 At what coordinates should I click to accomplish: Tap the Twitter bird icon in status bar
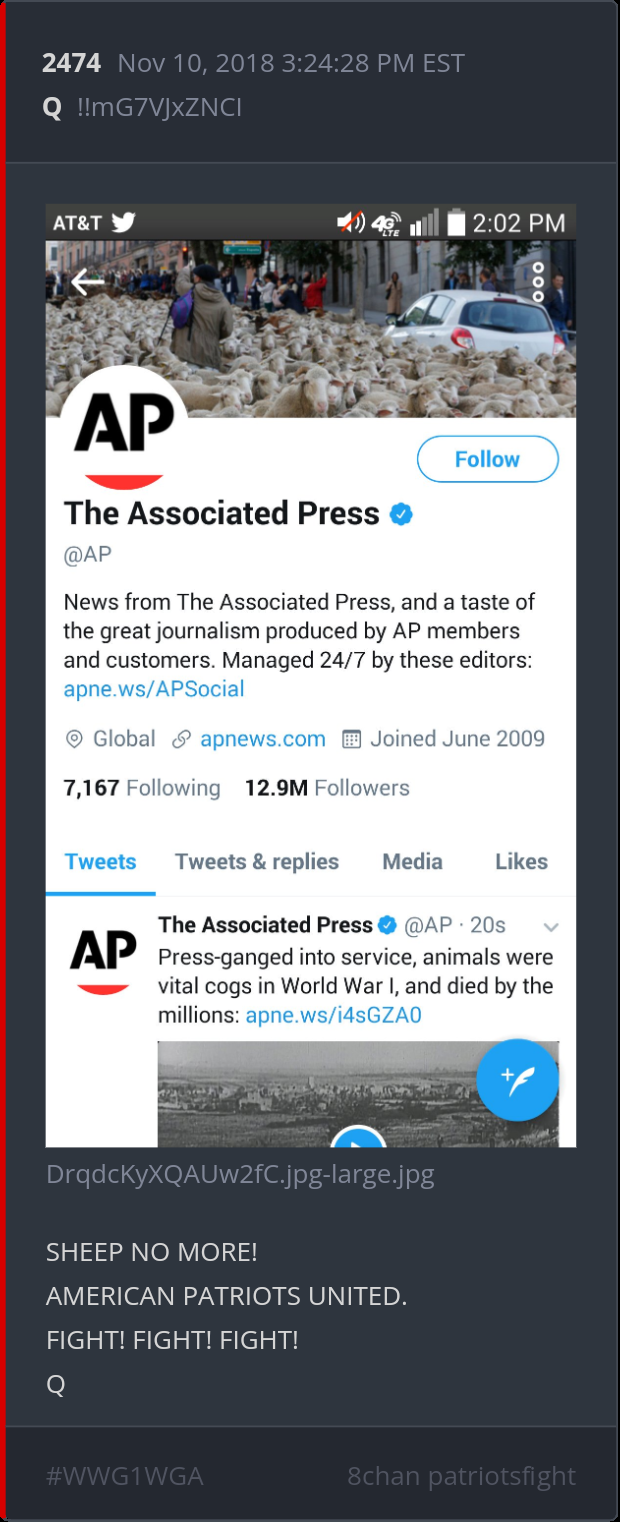[x=123, y=222]
